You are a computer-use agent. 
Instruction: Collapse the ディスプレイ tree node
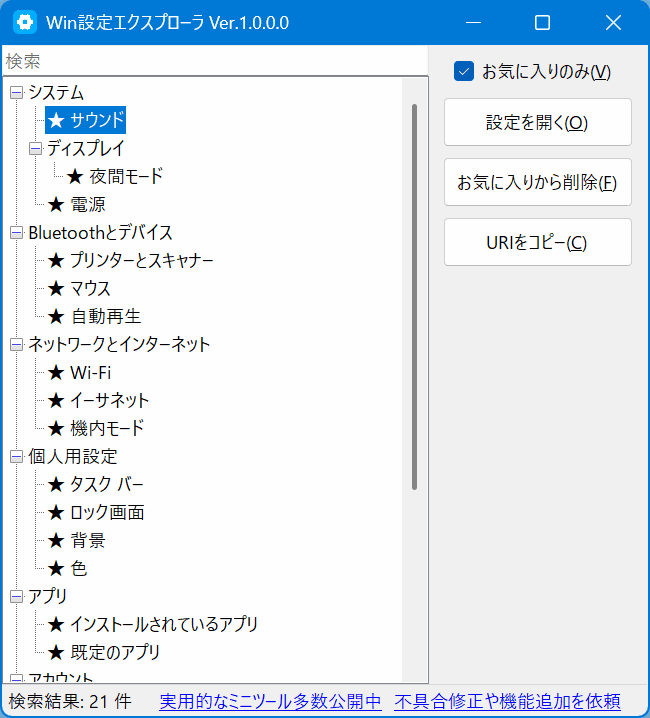click(35, 149)
